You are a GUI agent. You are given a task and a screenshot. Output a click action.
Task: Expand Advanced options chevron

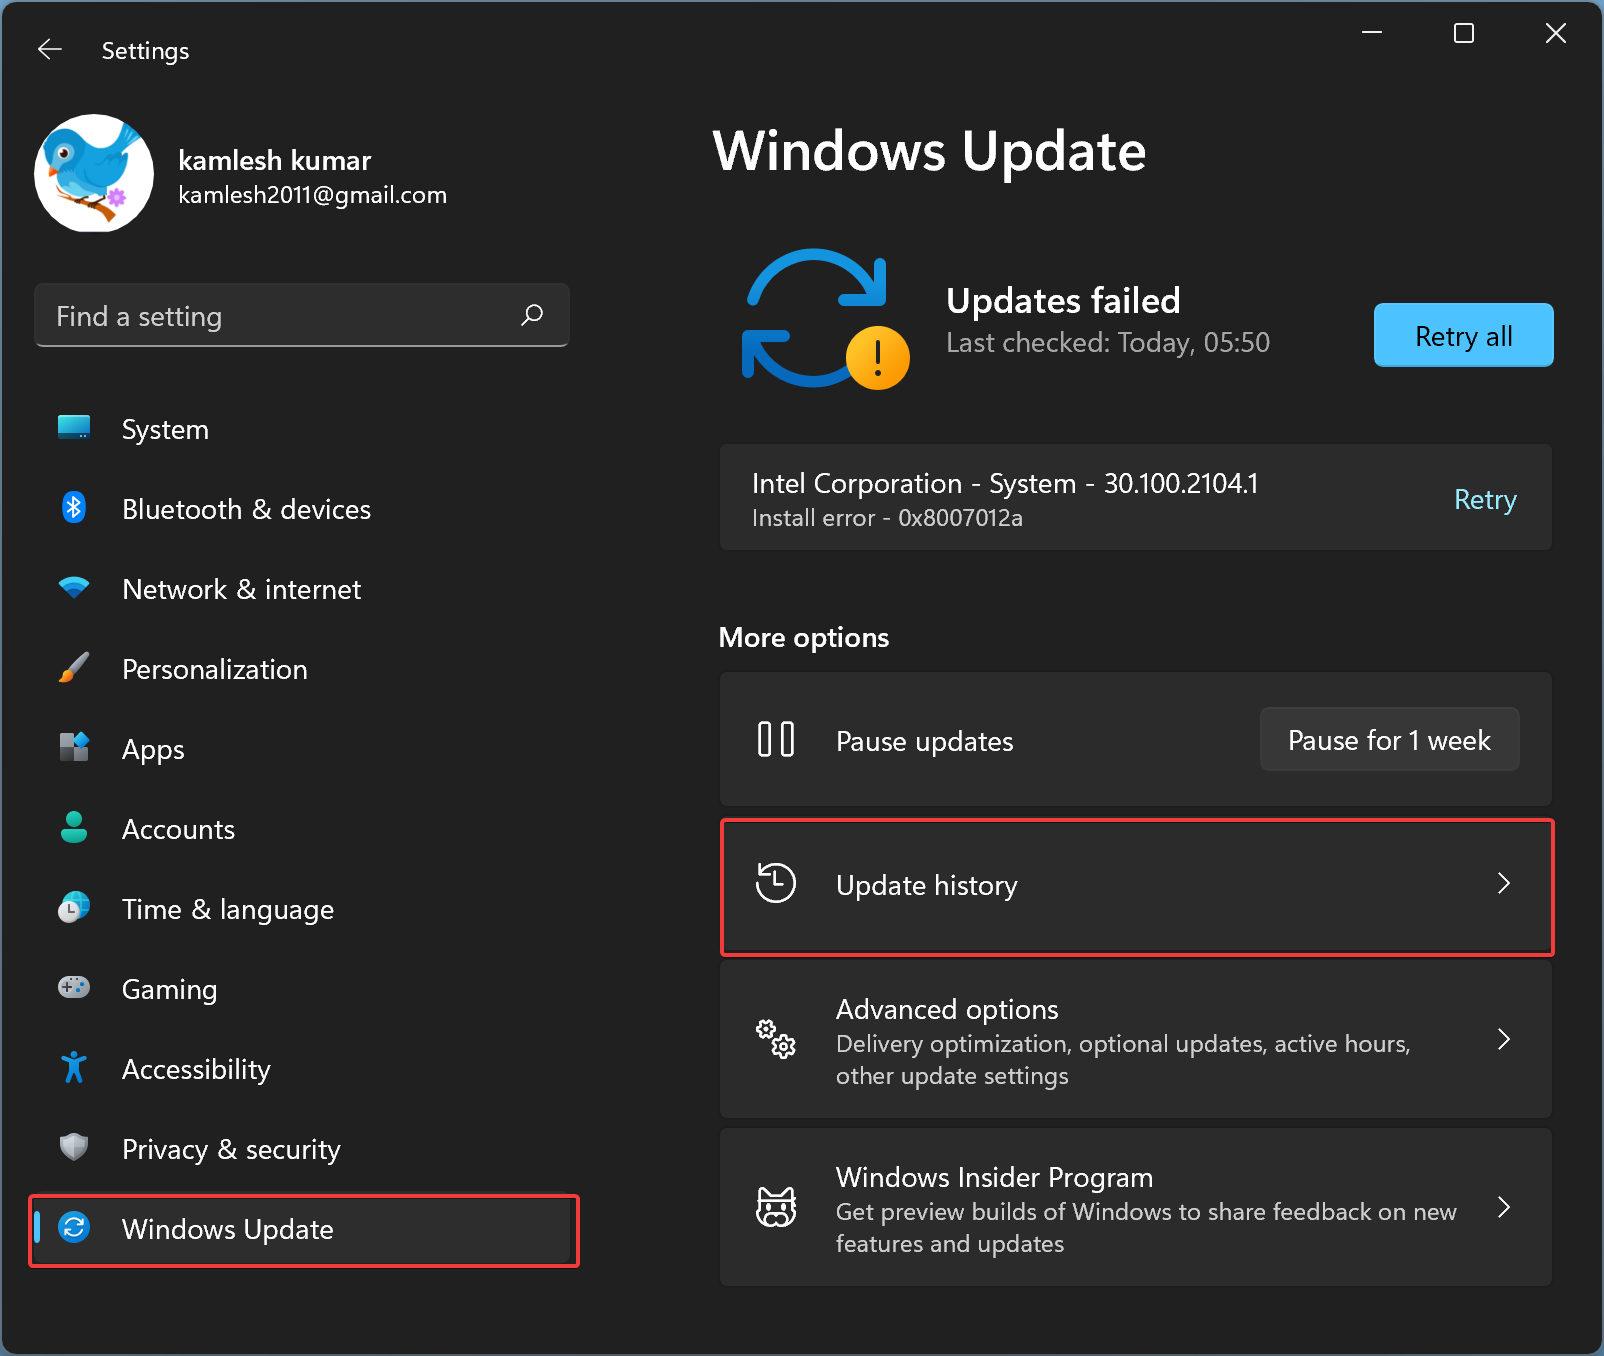click(x=1503, y=1039)
